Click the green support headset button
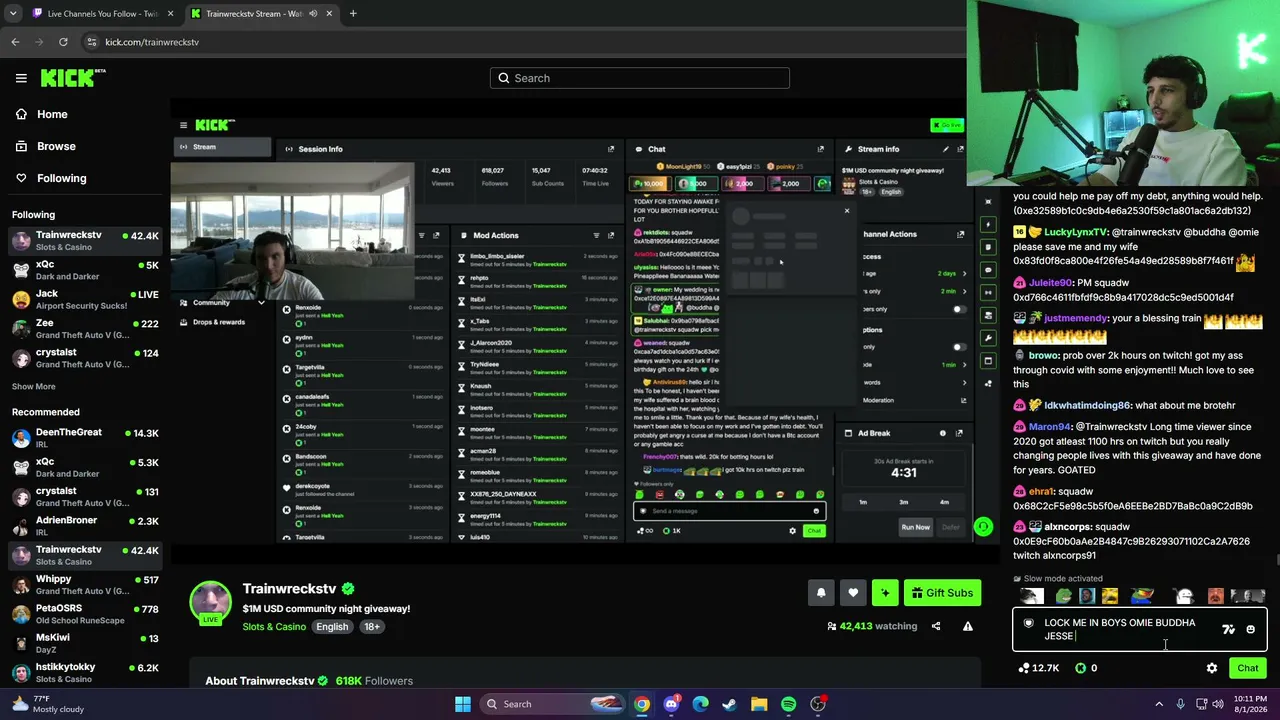 984,527
